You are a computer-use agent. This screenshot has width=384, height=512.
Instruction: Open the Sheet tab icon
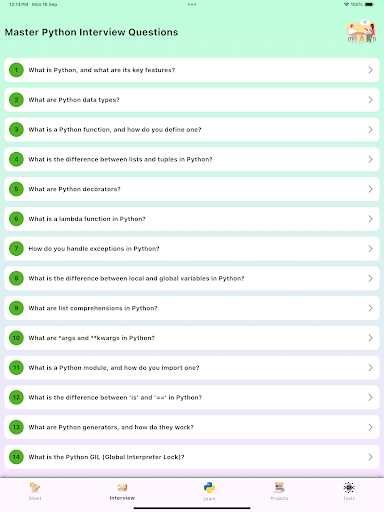click(35, 487)
